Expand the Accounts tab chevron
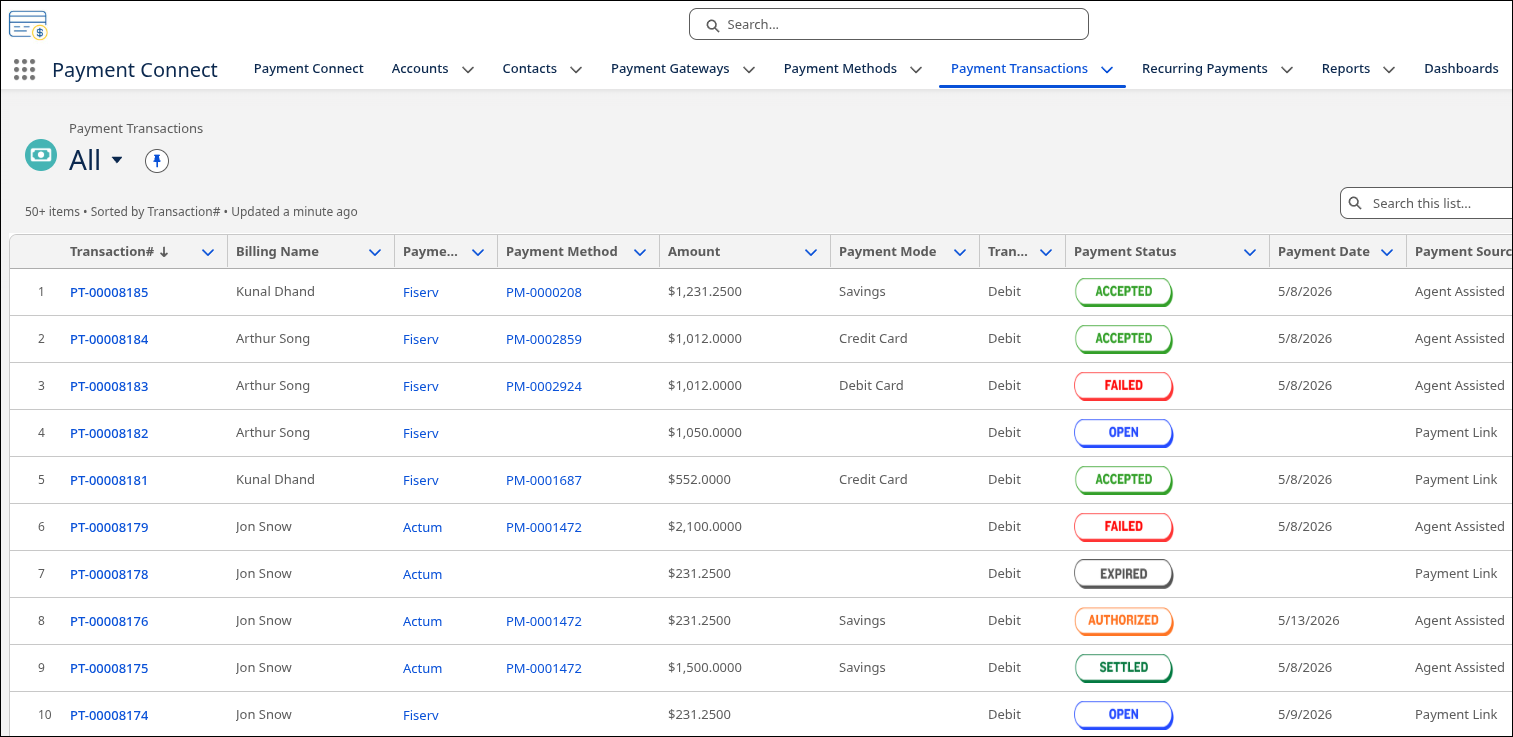 click(x=467, y=70)
